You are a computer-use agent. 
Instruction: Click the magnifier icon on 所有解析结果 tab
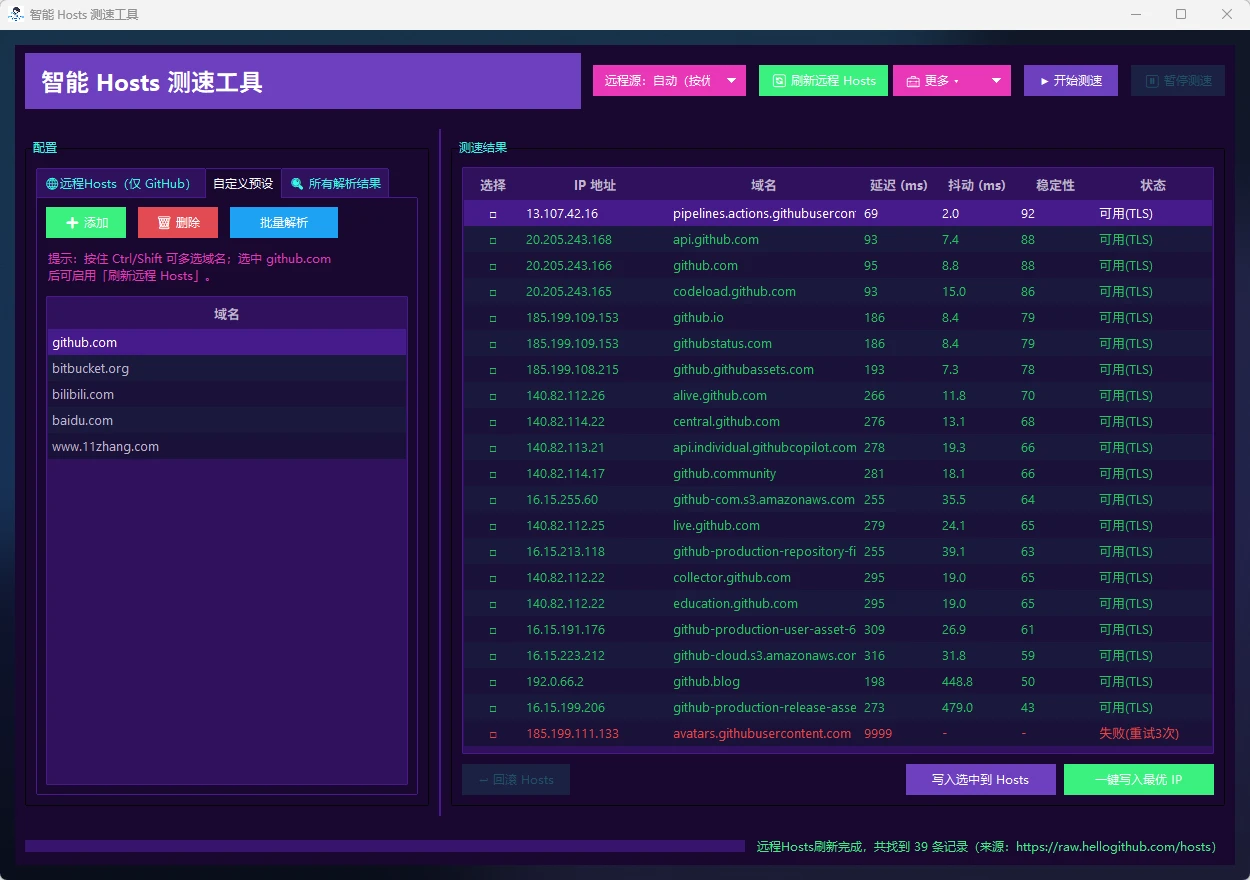point(296,184)
